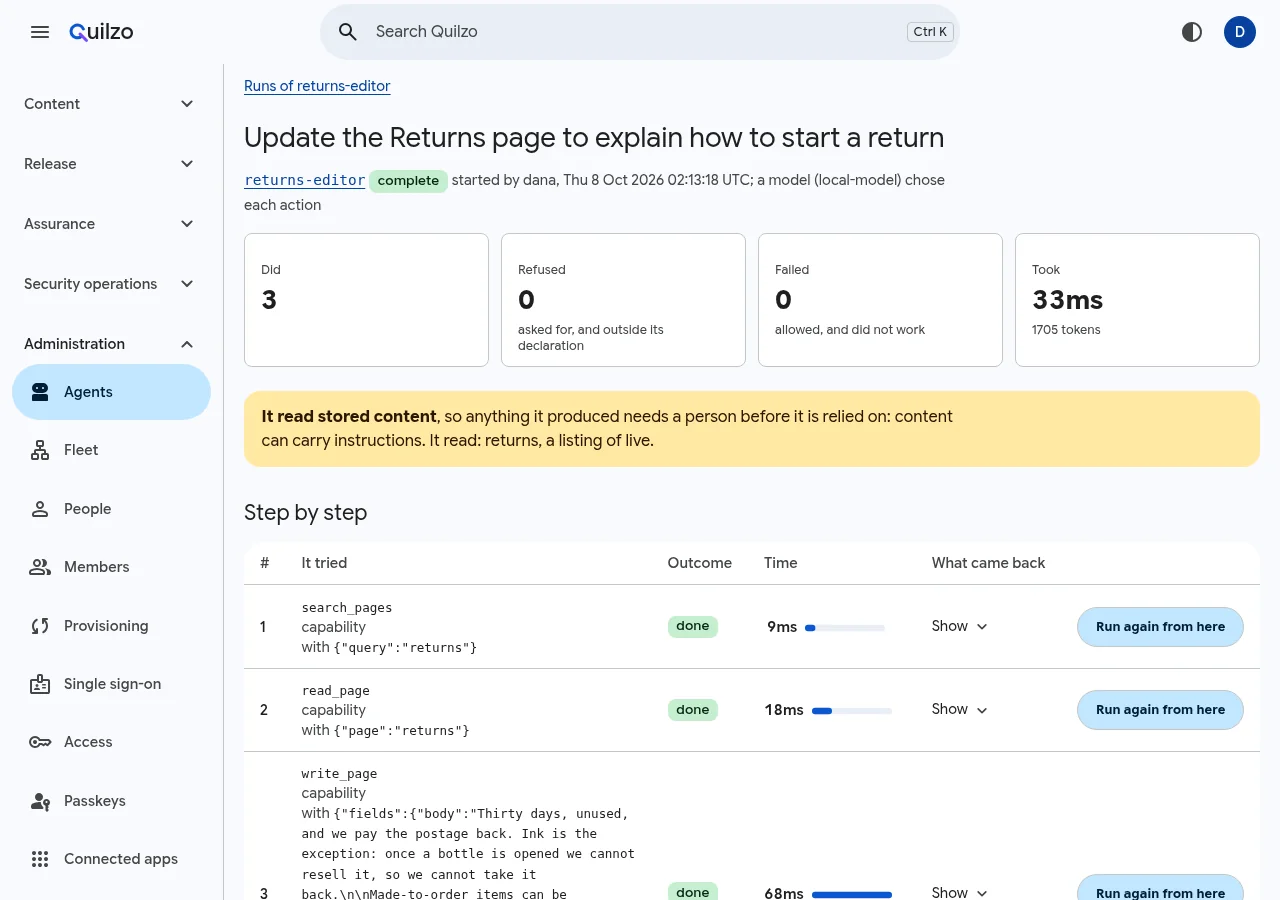Show what came back for search_pages step
The width and height of the screenshot is (1280, 900).
coord(960,626)
